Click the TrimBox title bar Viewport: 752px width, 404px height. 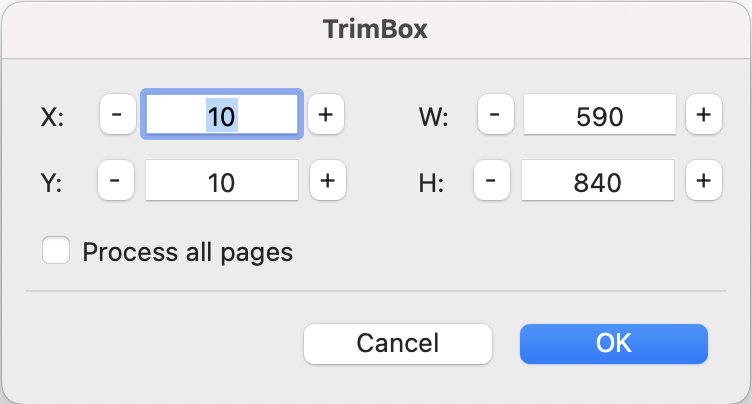point(376,29)
